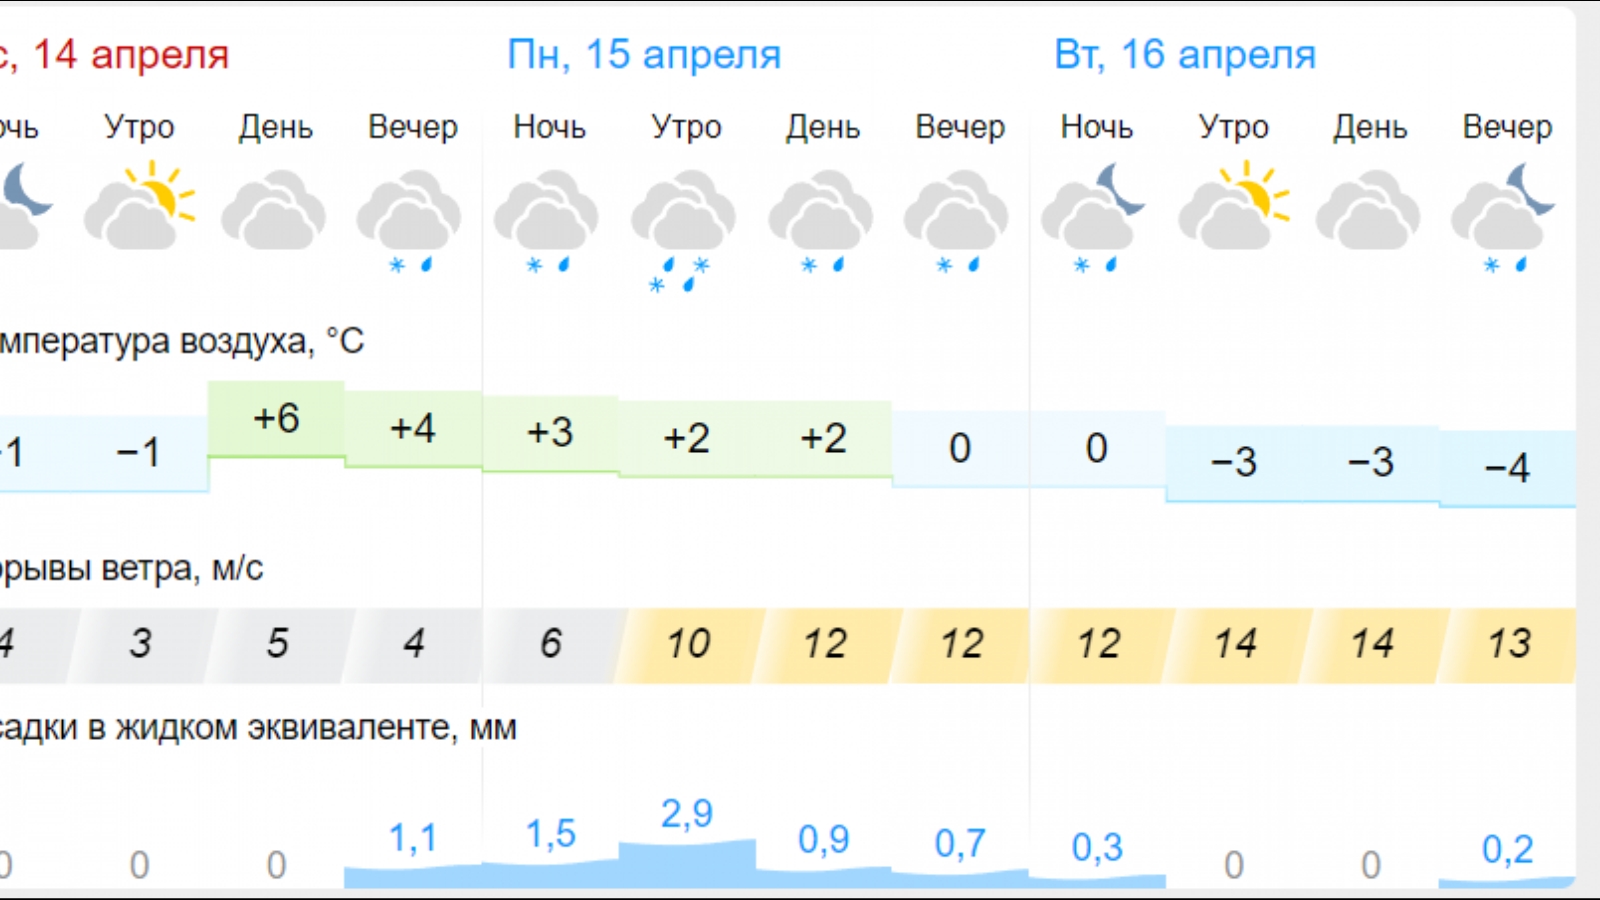Image resolution: width=1600 pixels, height=900 pixels.
Task: Select the +6 temperature cell
Action: point(276,419)
